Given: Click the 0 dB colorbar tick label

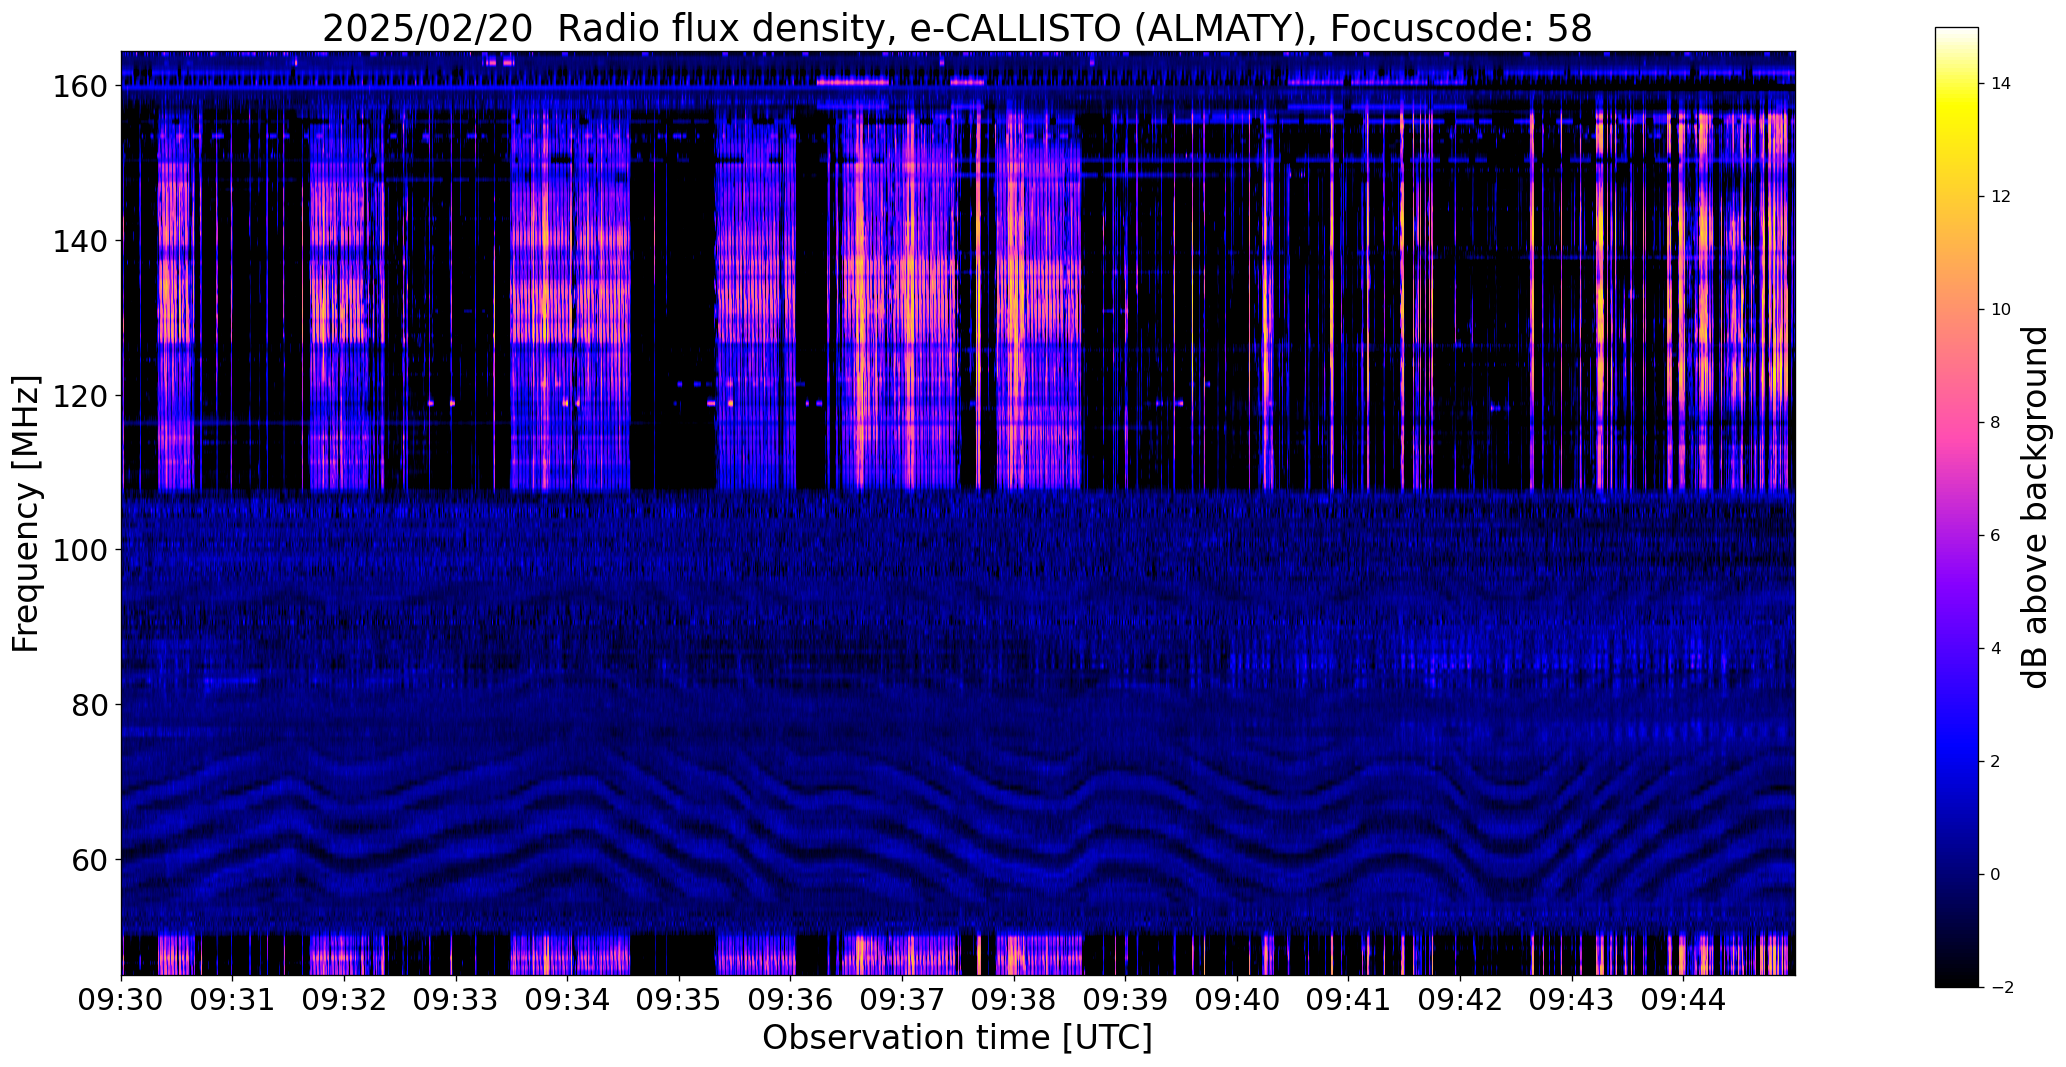Looking at the screenshot, I should coord(1995,875).
